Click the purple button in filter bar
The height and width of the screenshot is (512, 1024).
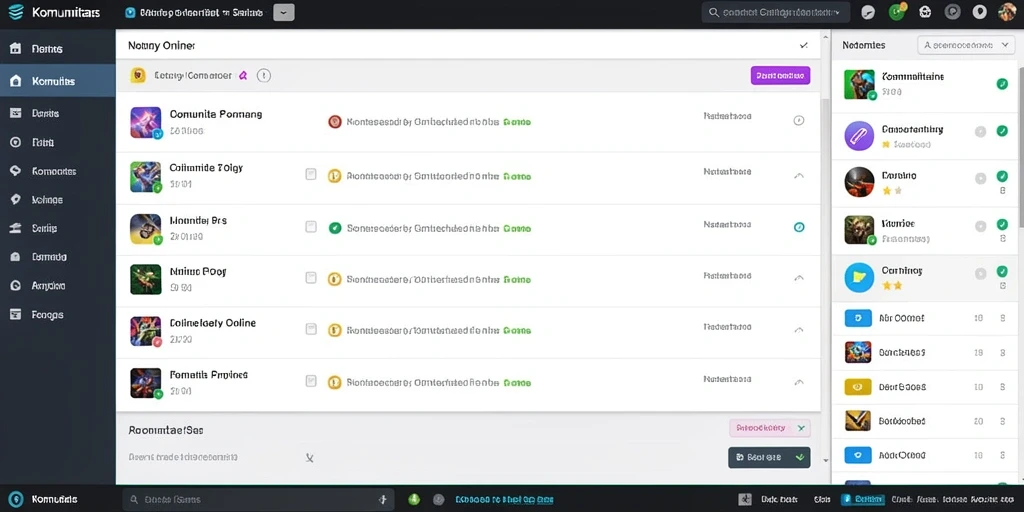pos(780,76)
